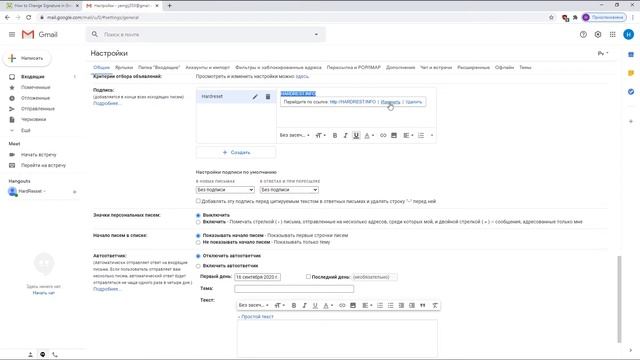This screenshot has width=640, height=360.
Task: Click the help question mark icon
Action: [583, 35]
